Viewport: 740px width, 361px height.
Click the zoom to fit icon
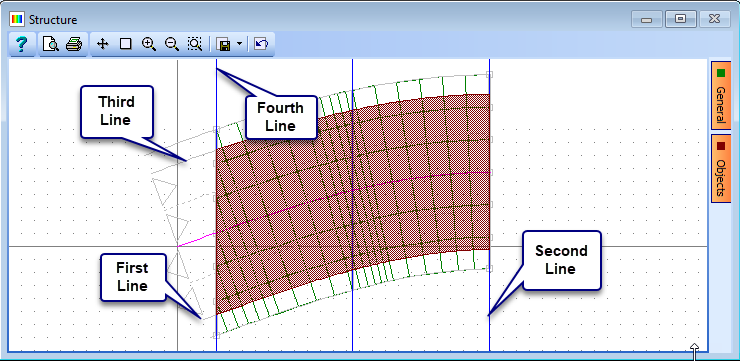click(194, 44)
